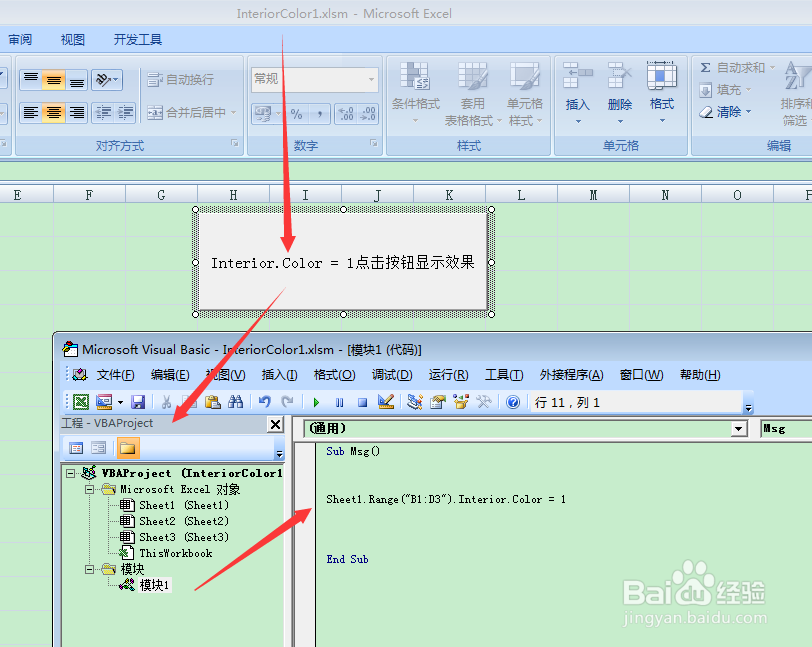Viewport: 812px width, 647px height.
Task: Switch to the 开发工具 ribbon tab
Action: pos(138,39)
